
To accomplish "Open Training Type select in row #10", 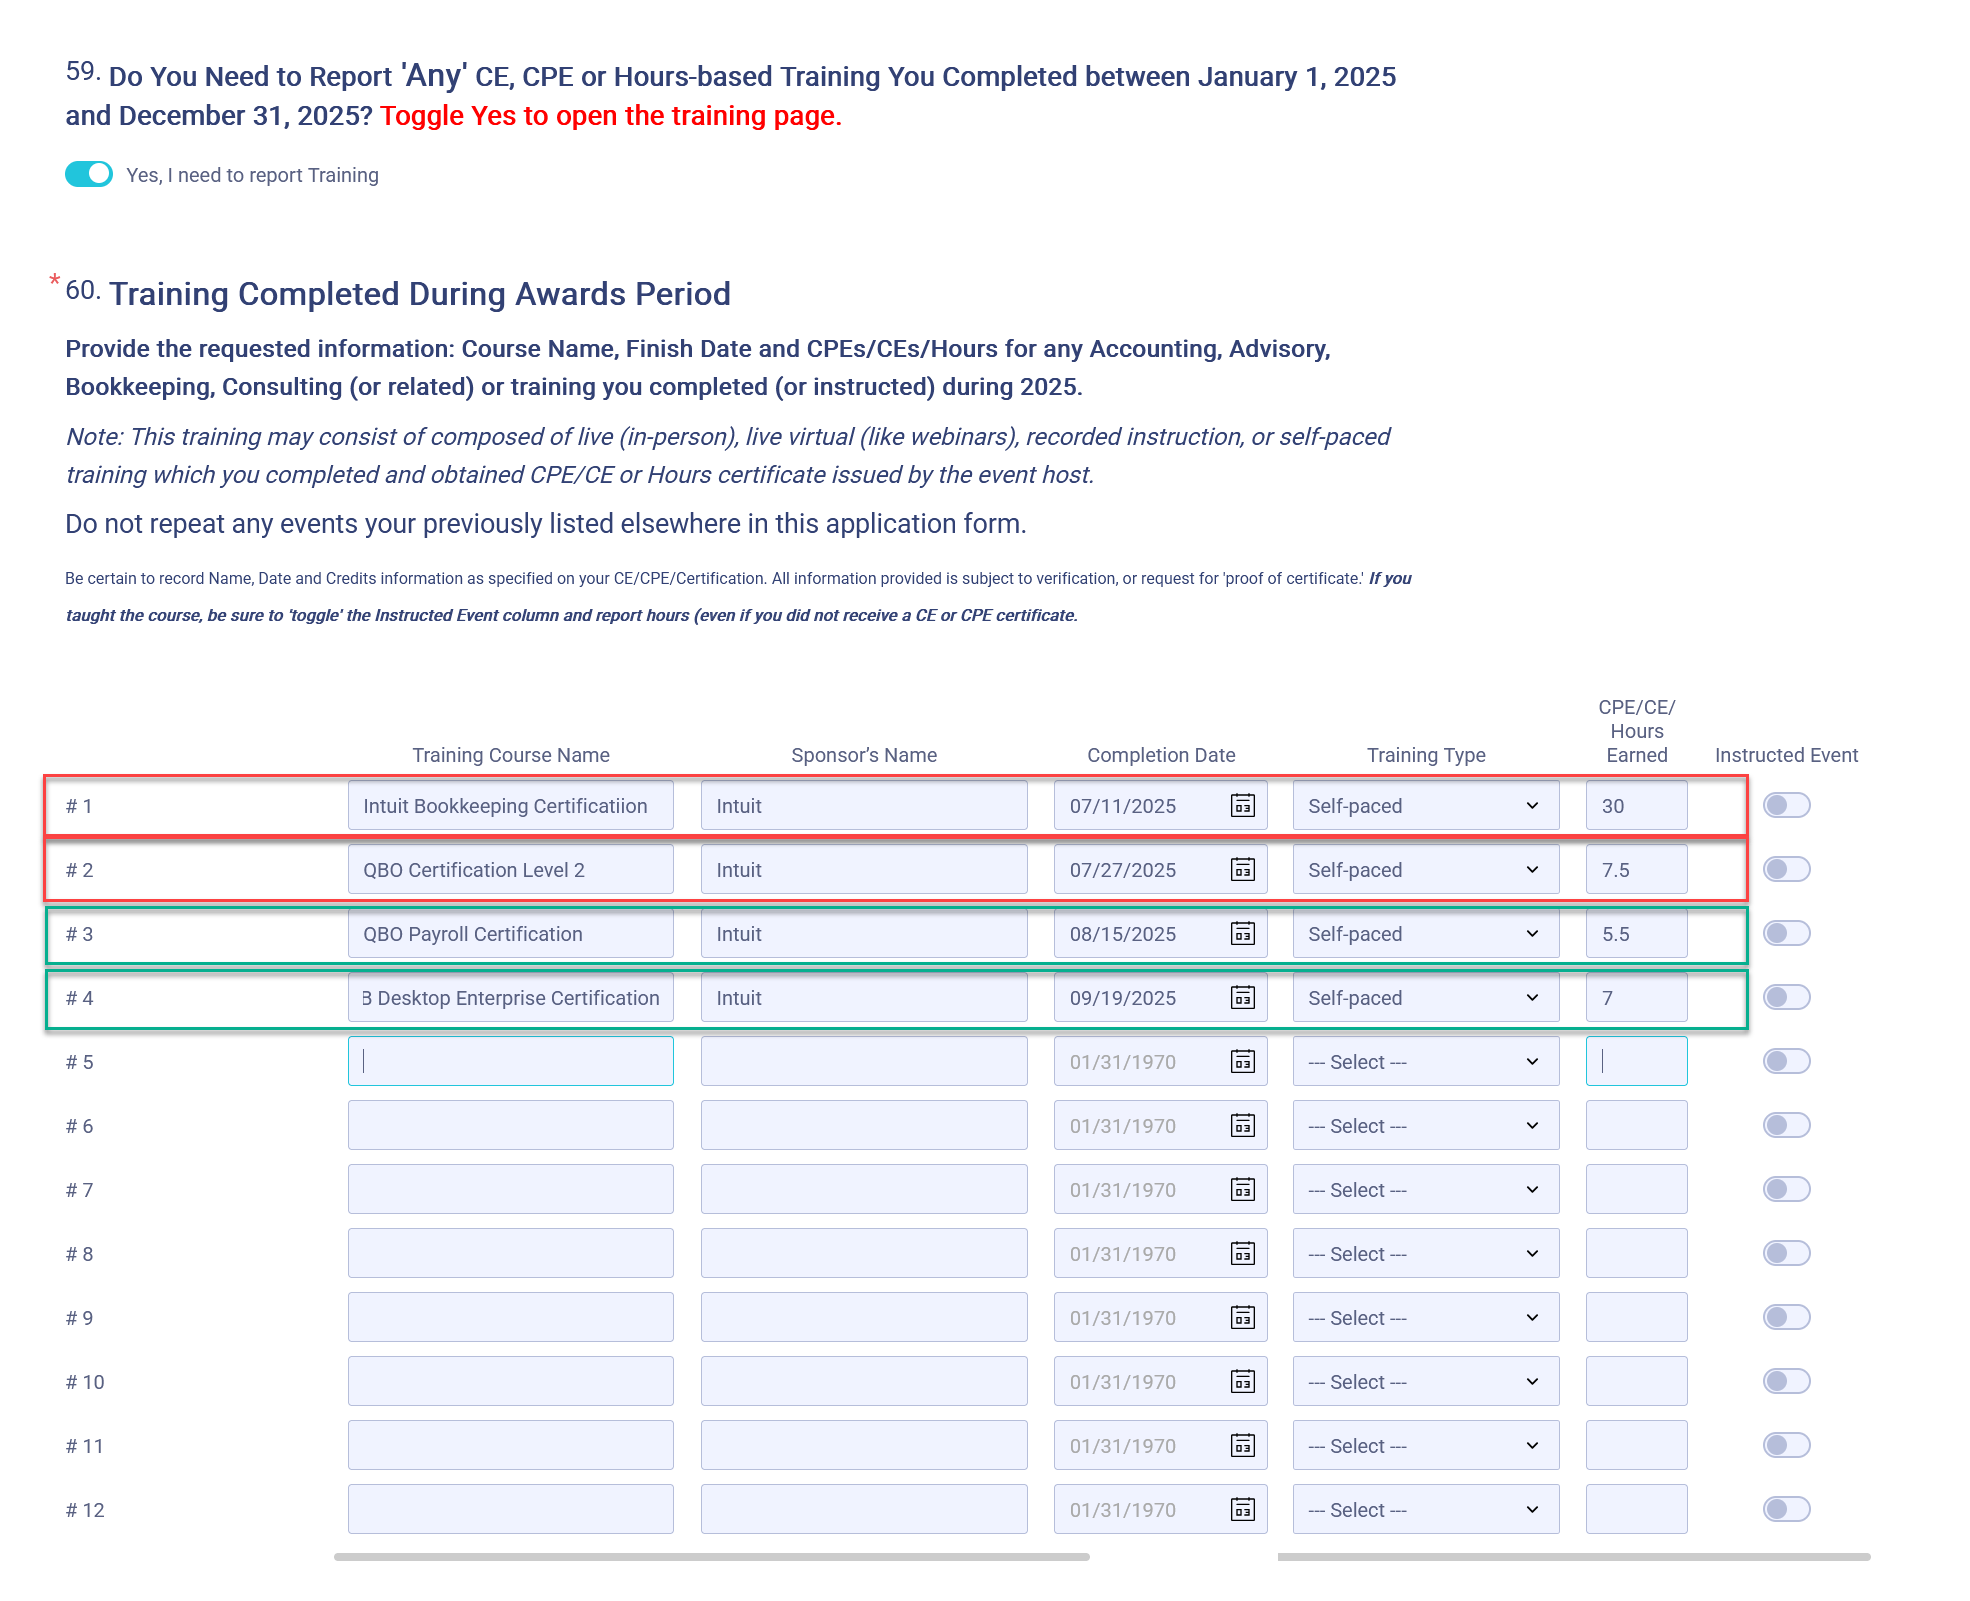I will [1425, 1382].
